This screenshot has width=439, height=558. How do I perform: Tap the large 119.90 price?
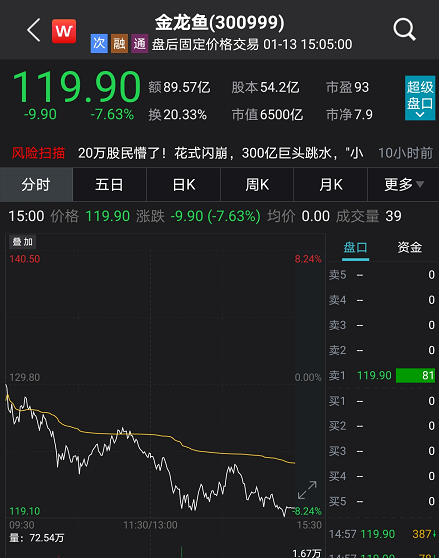click(x=77, y=86)
